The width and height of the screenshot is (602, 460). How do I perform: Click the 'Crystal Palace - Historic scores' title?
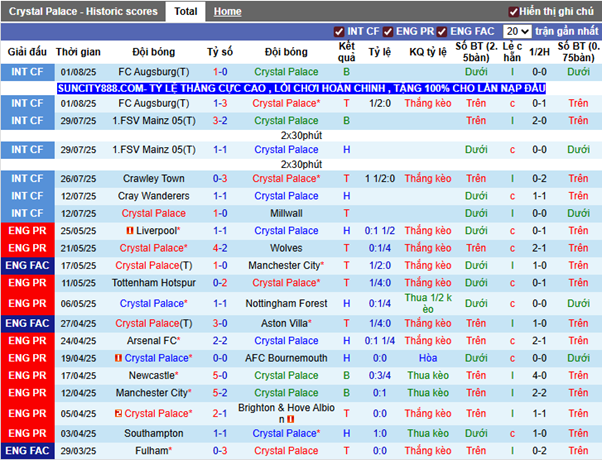(x=83, y=12)
